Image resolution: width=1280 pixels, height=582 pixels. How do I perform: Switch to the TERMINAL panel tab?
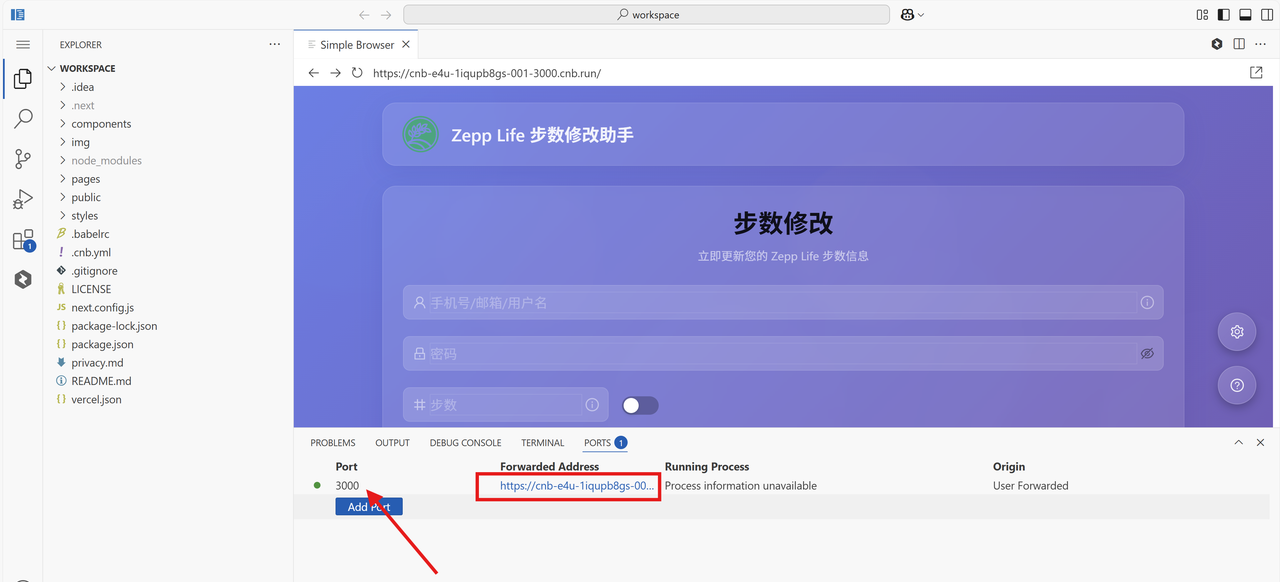[542, 443]
